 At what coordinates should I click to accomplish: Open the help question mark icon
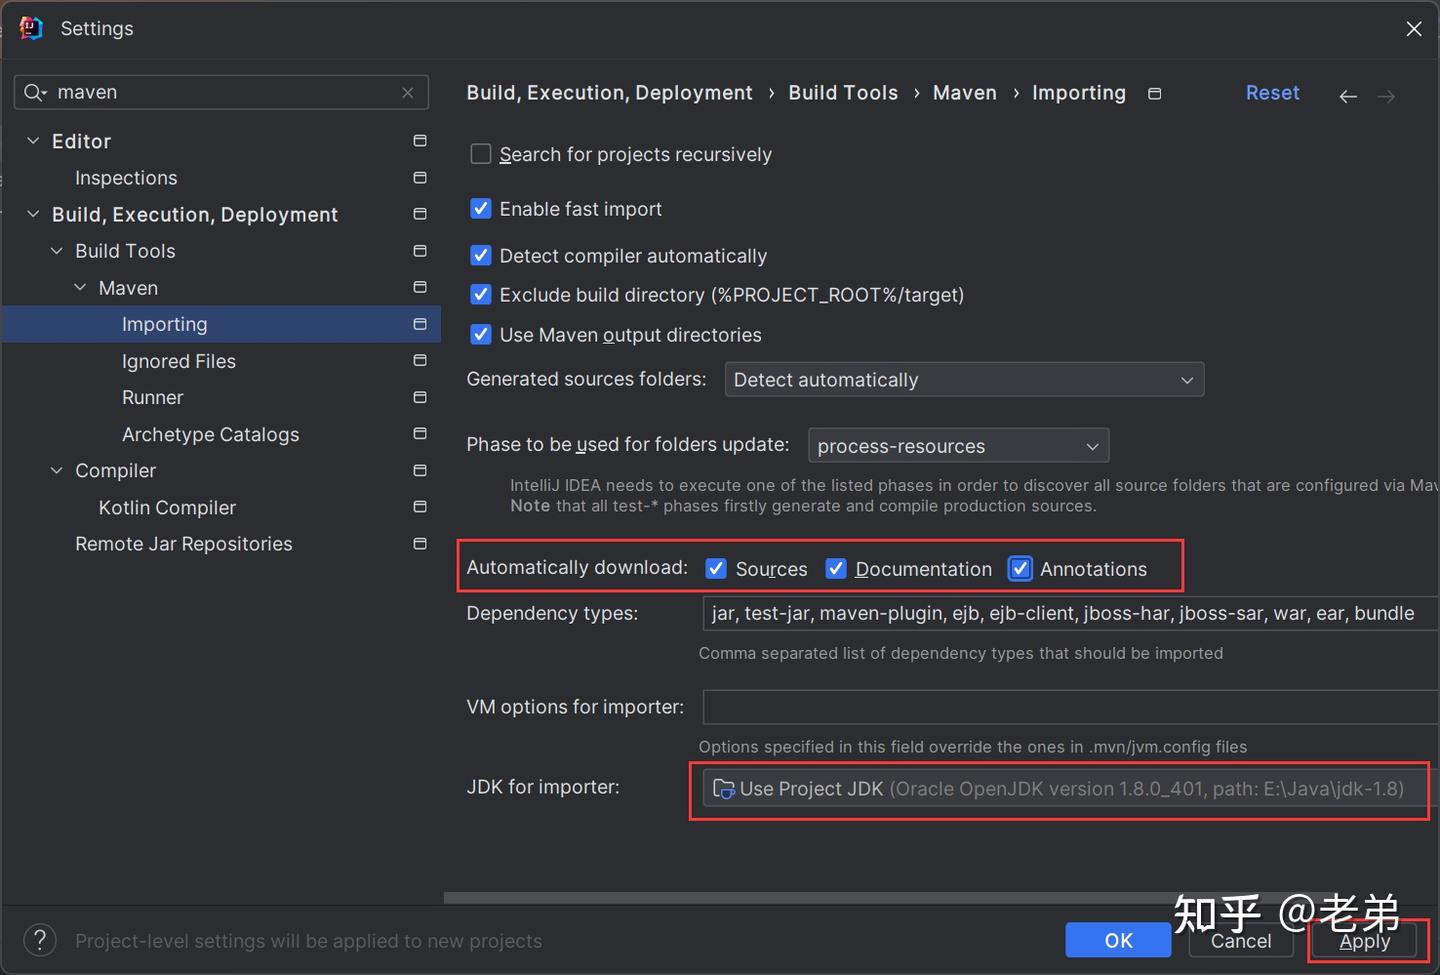pos(39,940)
